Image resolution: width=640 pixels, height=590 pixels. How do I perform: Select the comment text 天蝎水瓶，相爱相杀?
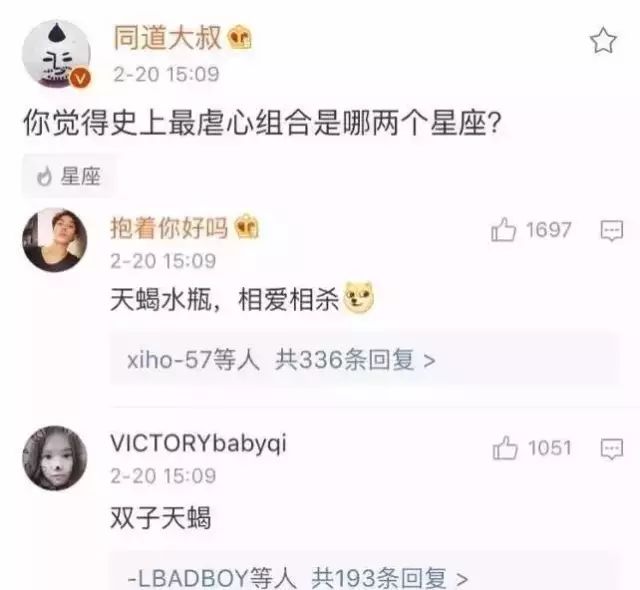(224, 300)
